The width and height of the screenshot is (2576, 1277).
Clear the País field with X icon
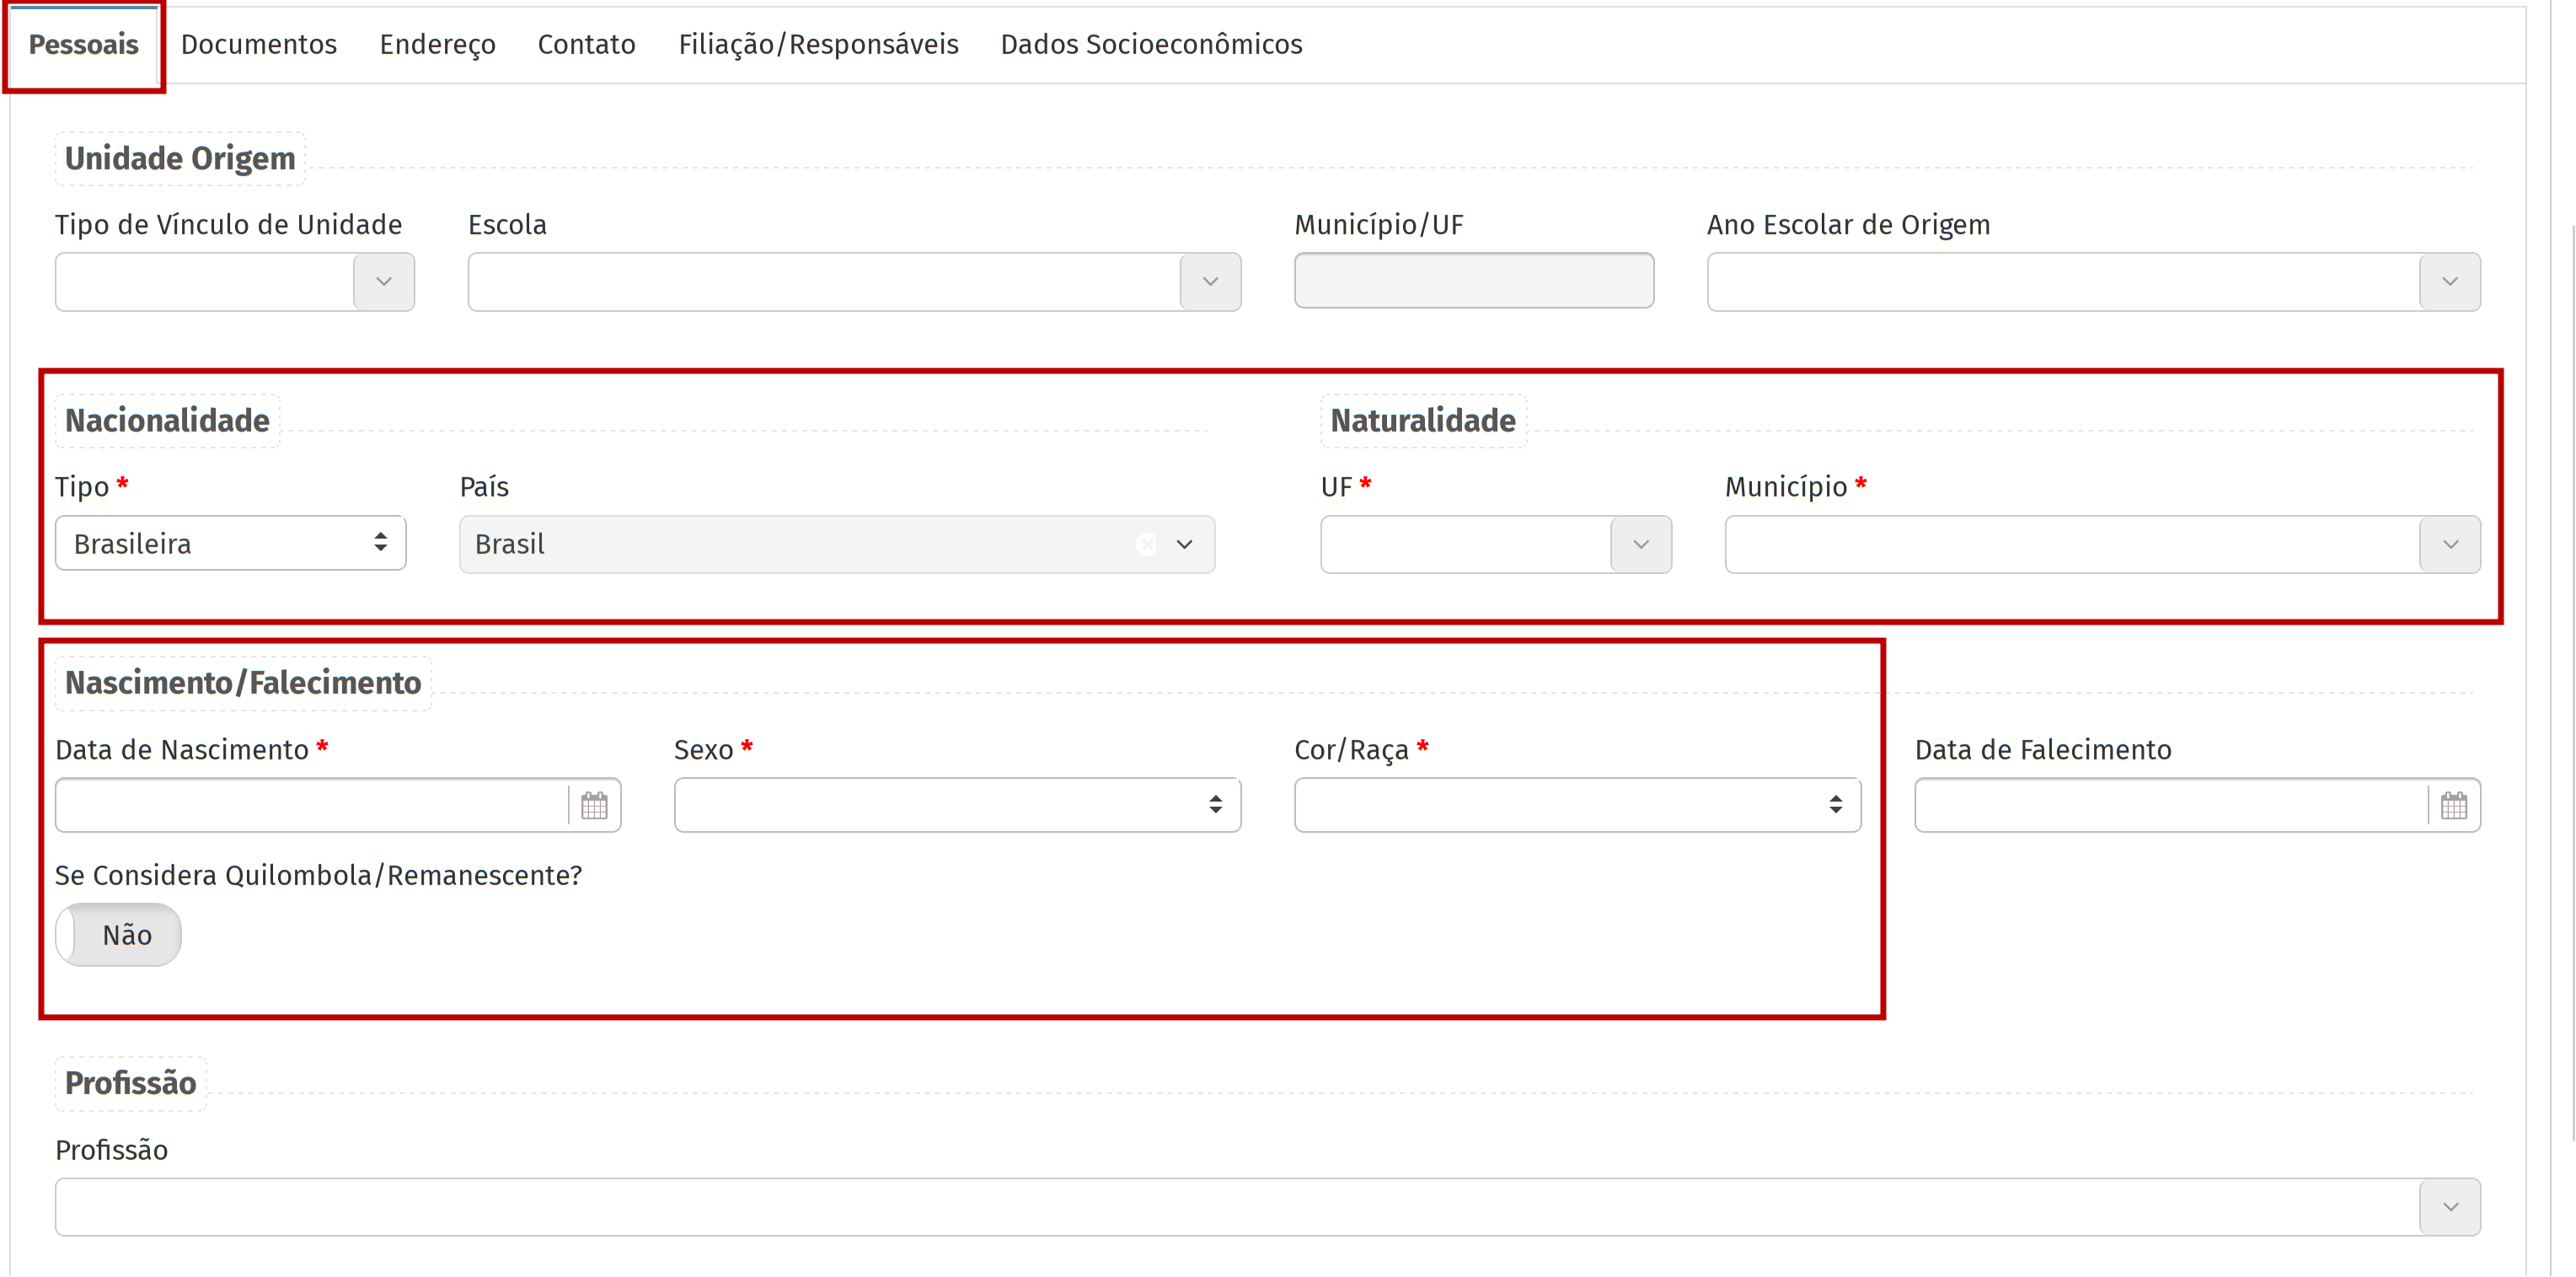pos(1146,544)
